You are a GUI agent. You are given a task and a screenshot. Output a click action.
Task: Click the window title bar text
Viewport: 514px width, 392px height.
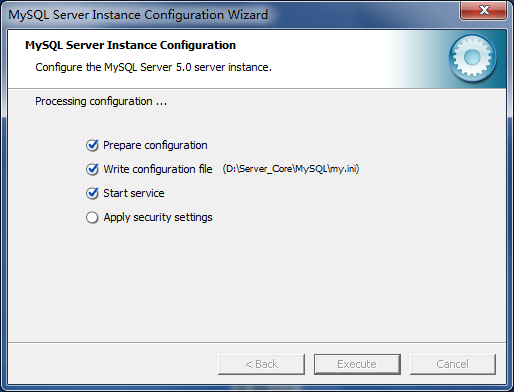(x=138, y=15)
